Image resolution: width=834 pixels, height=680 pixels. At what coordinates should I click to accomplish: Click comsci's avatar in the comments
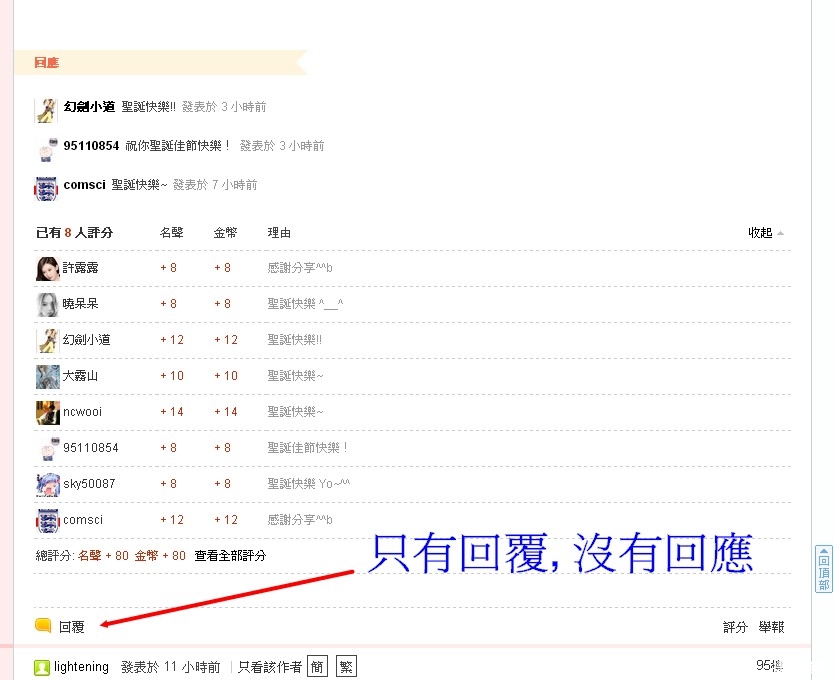(46, 187)
